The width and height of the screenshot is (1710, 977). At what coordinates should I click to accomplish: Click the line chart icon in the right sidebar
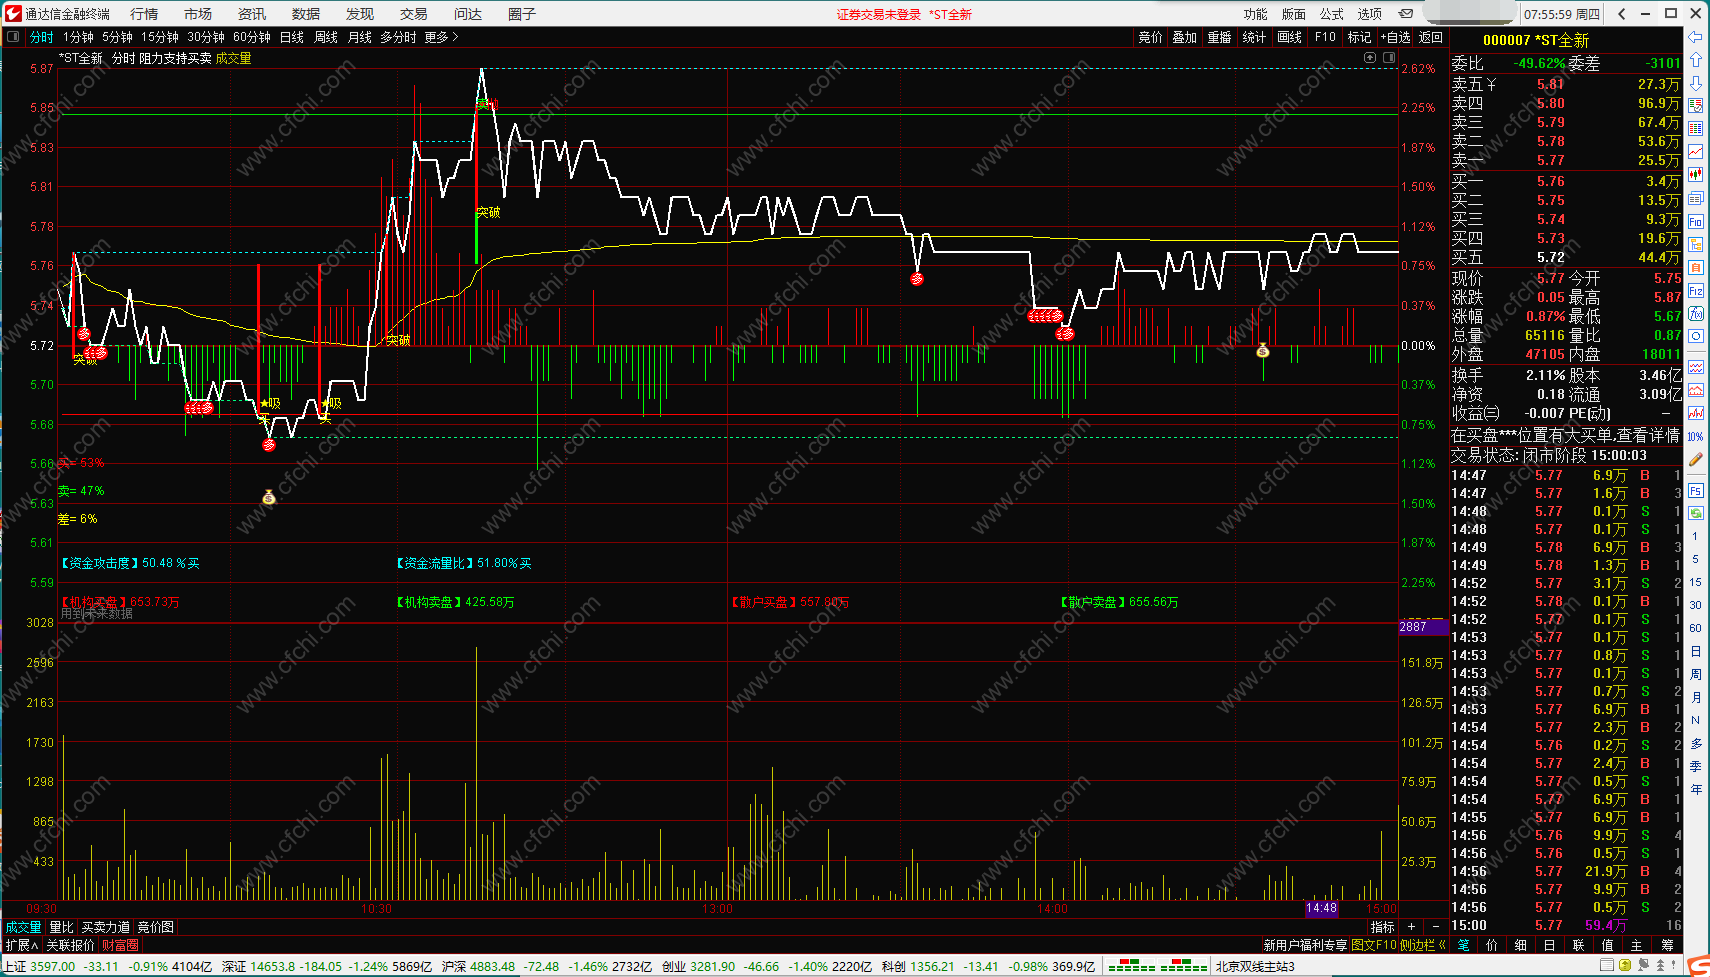point(1695,152)
